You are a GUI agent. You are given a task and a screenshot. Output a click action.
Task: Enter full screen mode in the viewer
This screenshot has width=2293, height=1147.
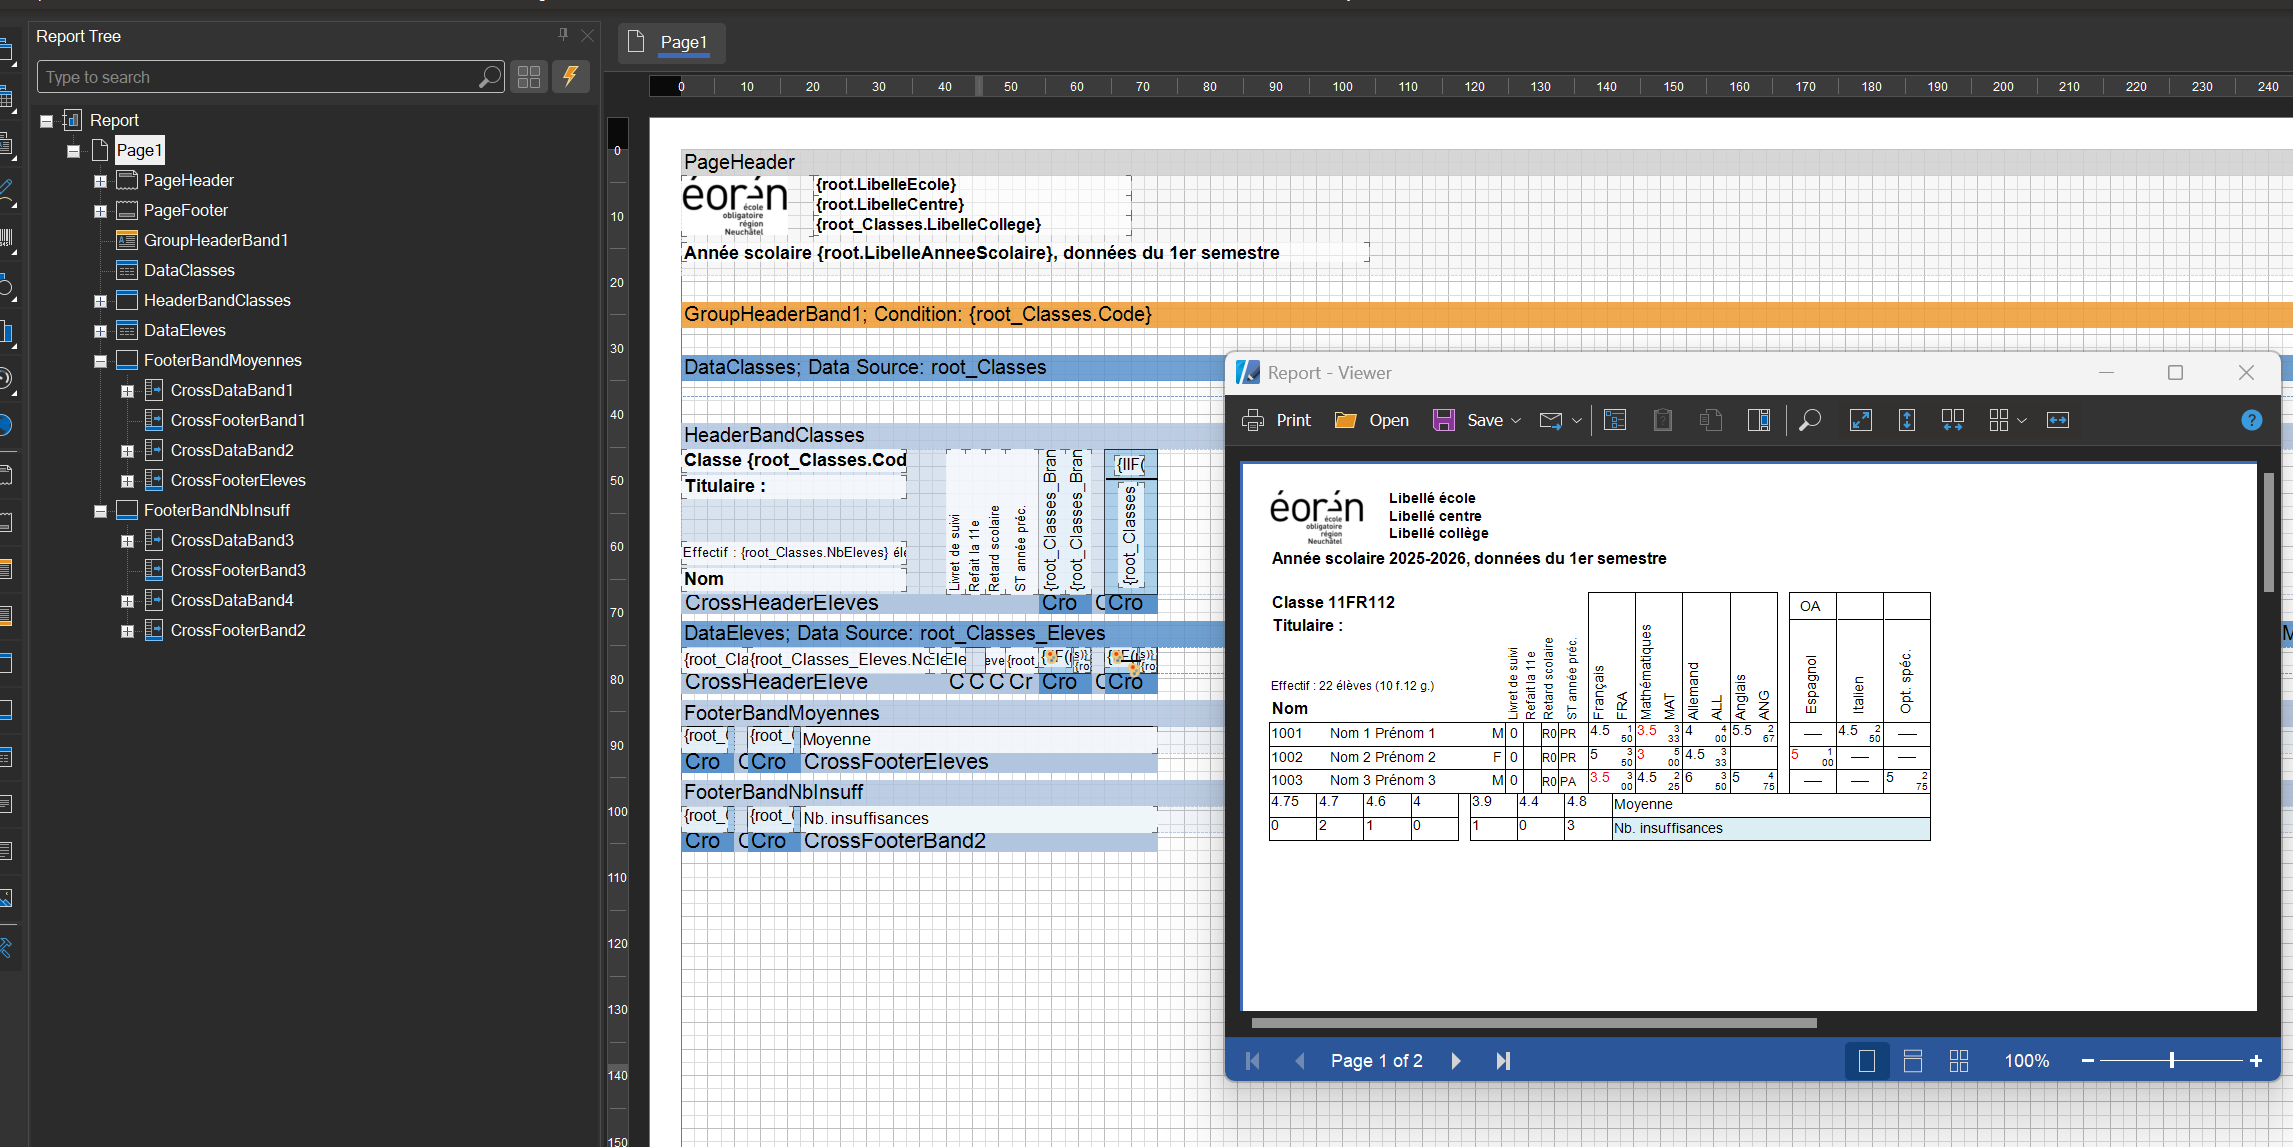coord(1861,420)
